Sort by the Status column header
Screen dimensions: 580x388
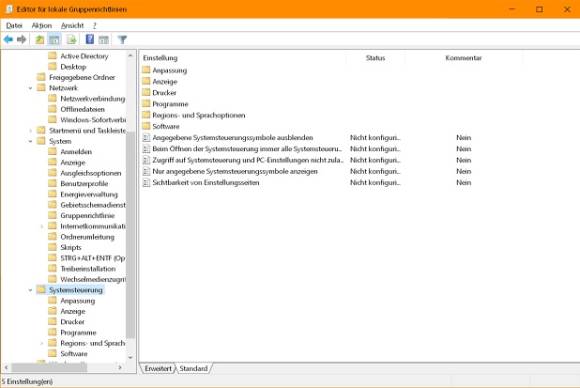pyautogui.click(x=375, y=58)
